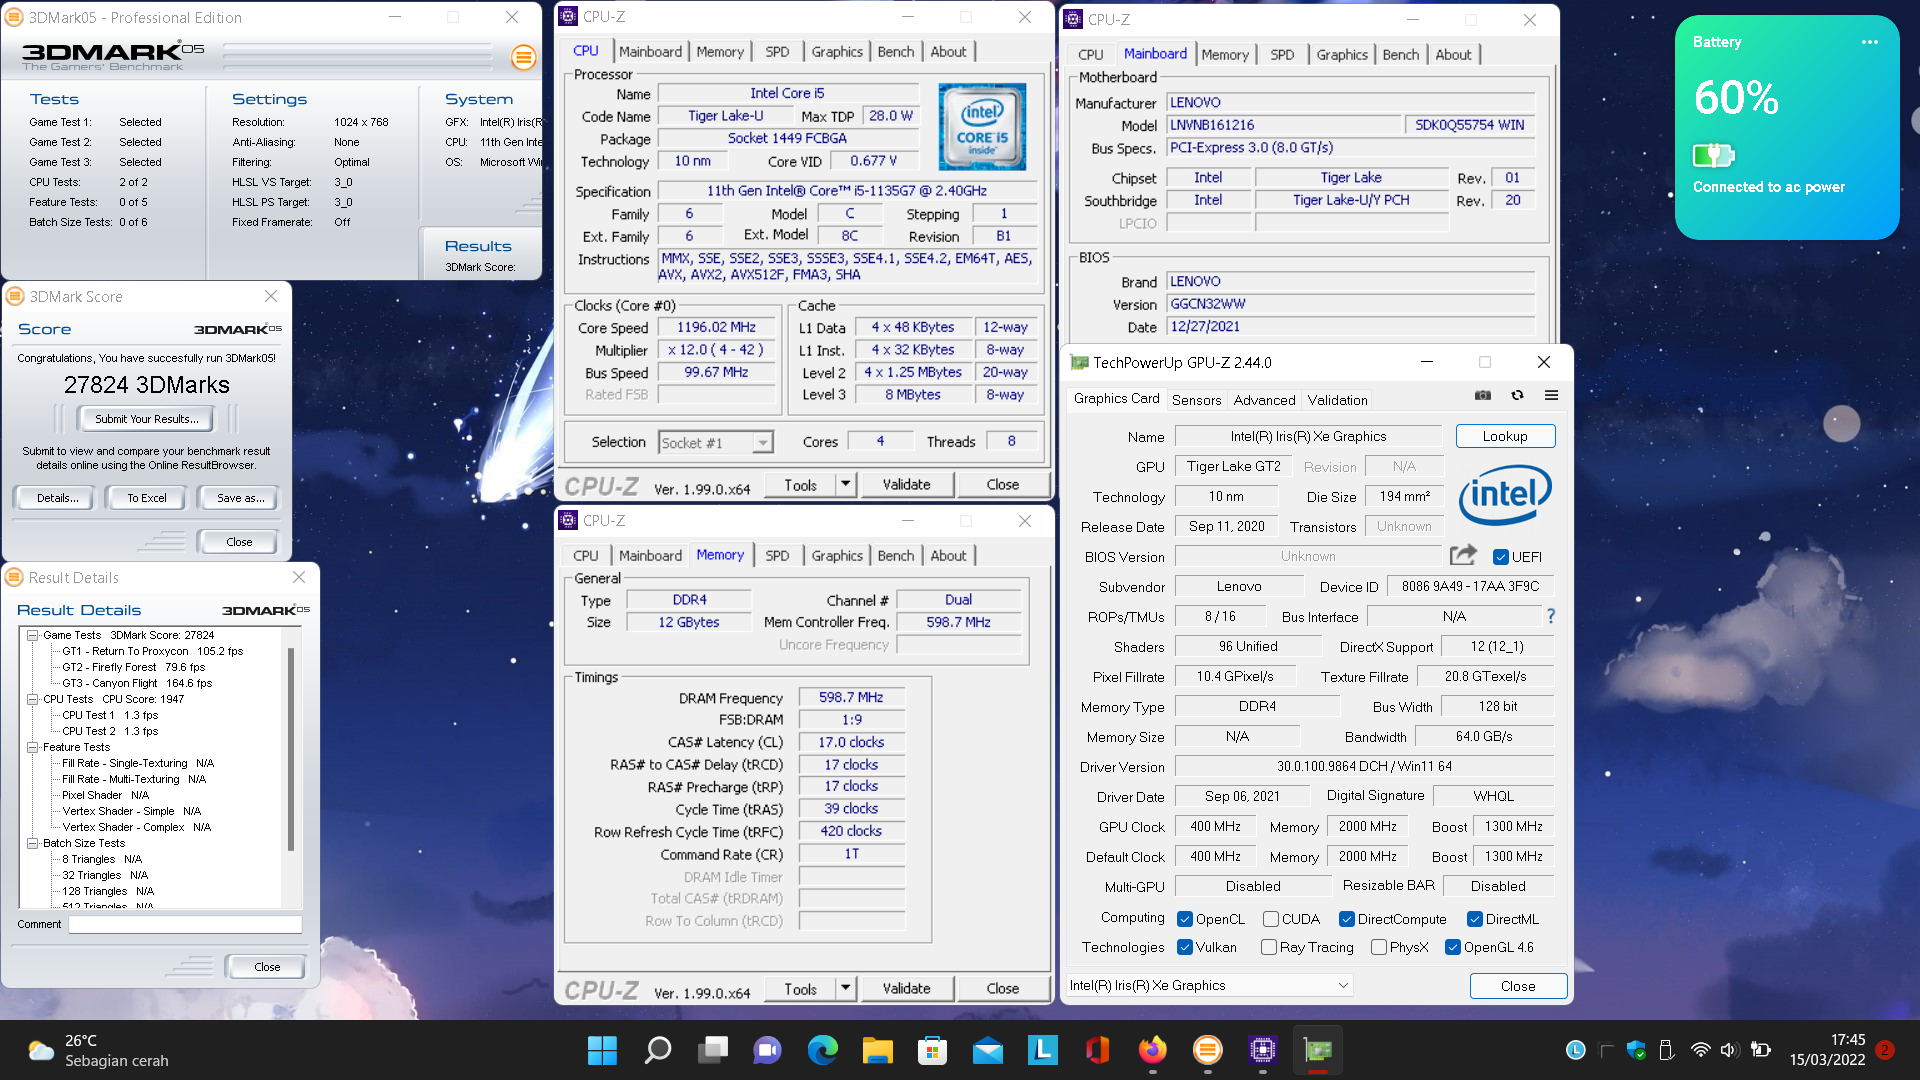Image resolution: width=1920 pixels, height=1080 pixels.
Task: Click the volume icon in system tray
Action: 1729,1050
